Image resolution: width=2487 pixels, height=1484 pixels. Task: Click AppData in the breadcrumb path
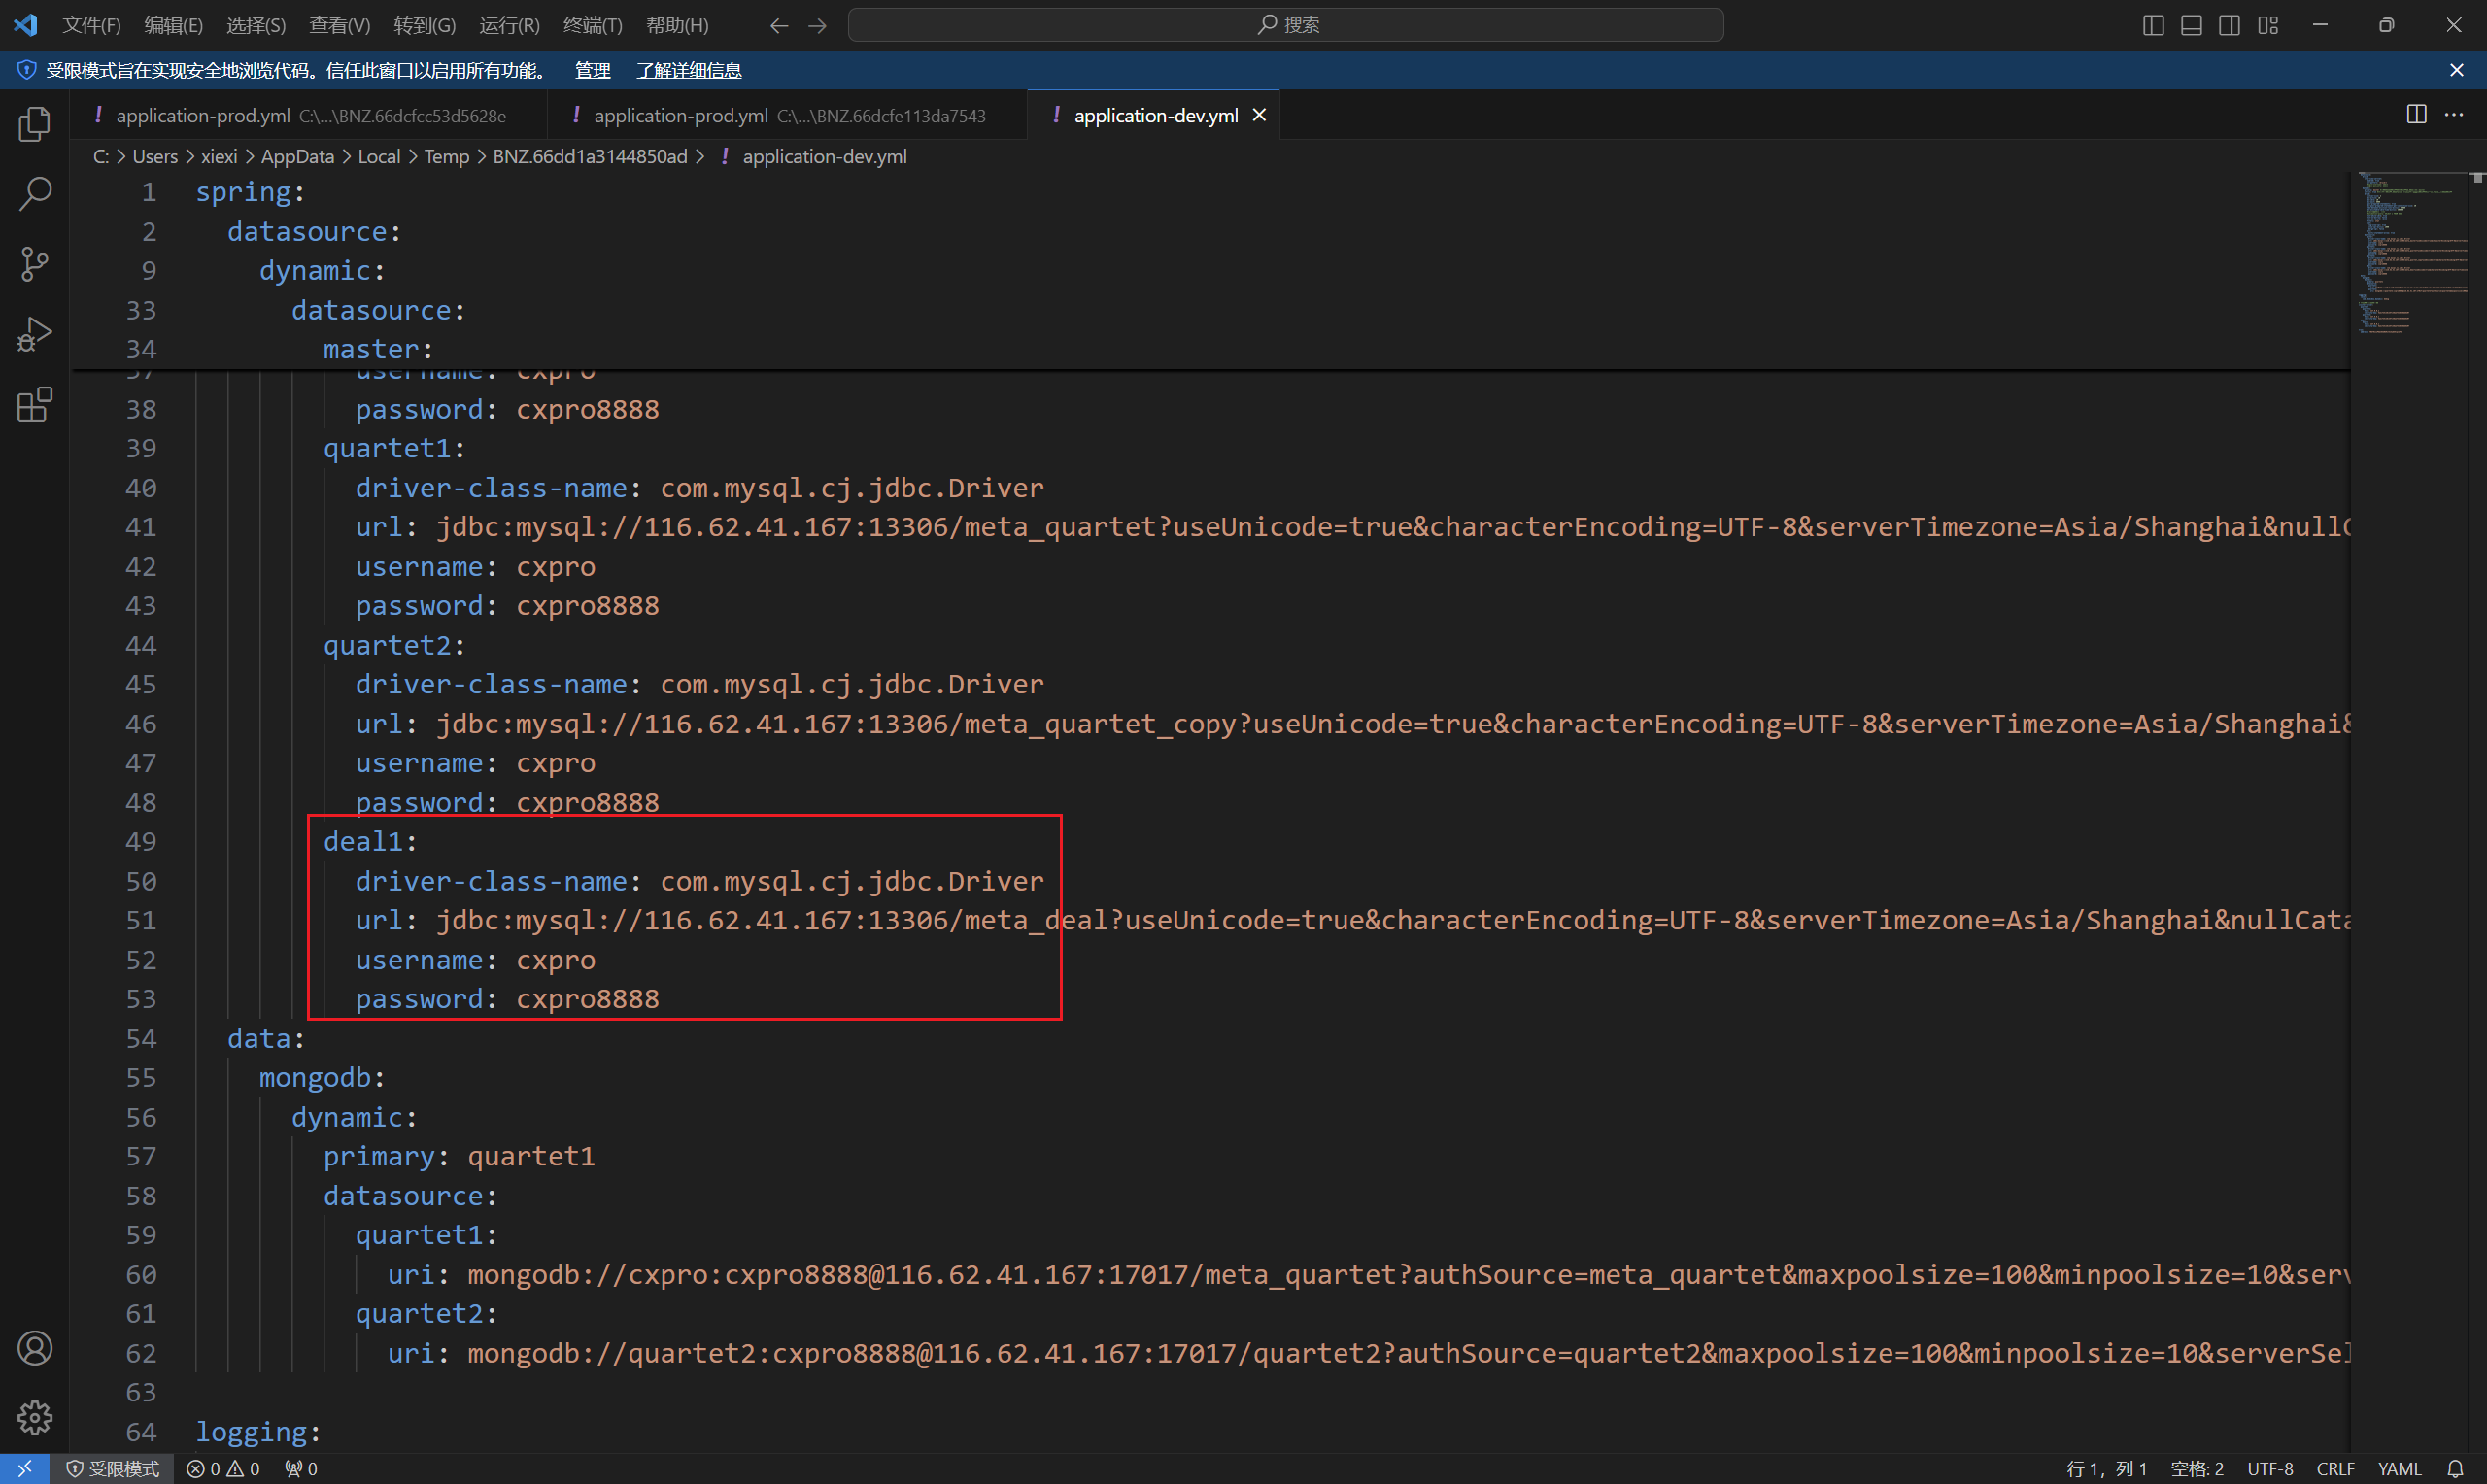[x=297, y=156]
